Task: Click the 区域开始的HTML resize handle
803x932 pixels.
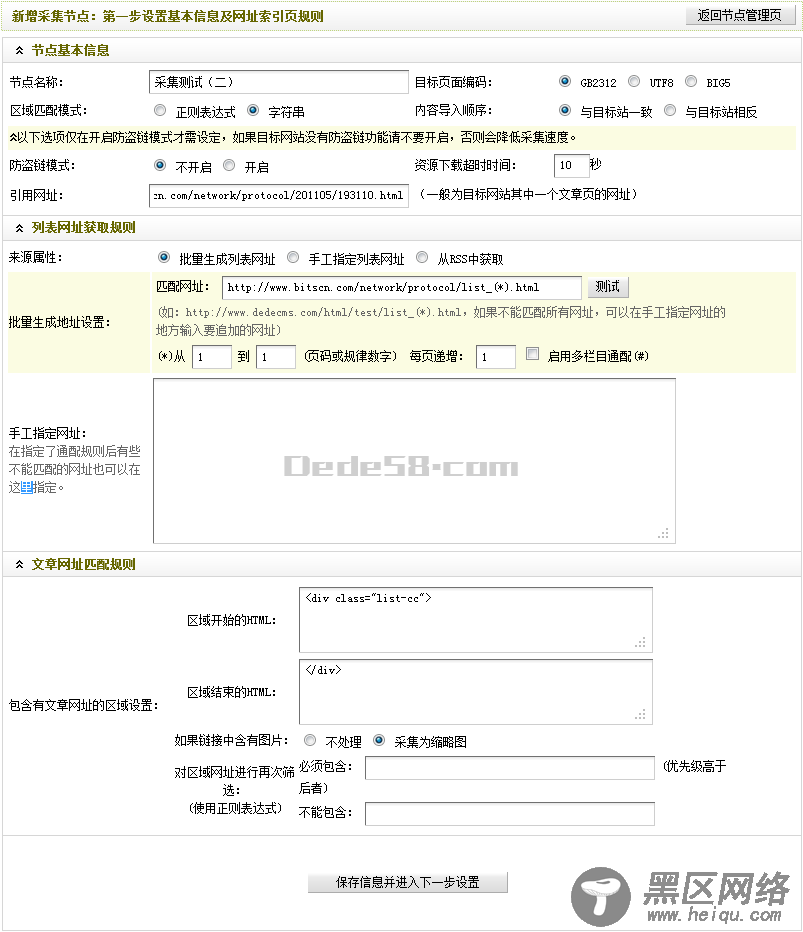Action: (x=640, y=643)
